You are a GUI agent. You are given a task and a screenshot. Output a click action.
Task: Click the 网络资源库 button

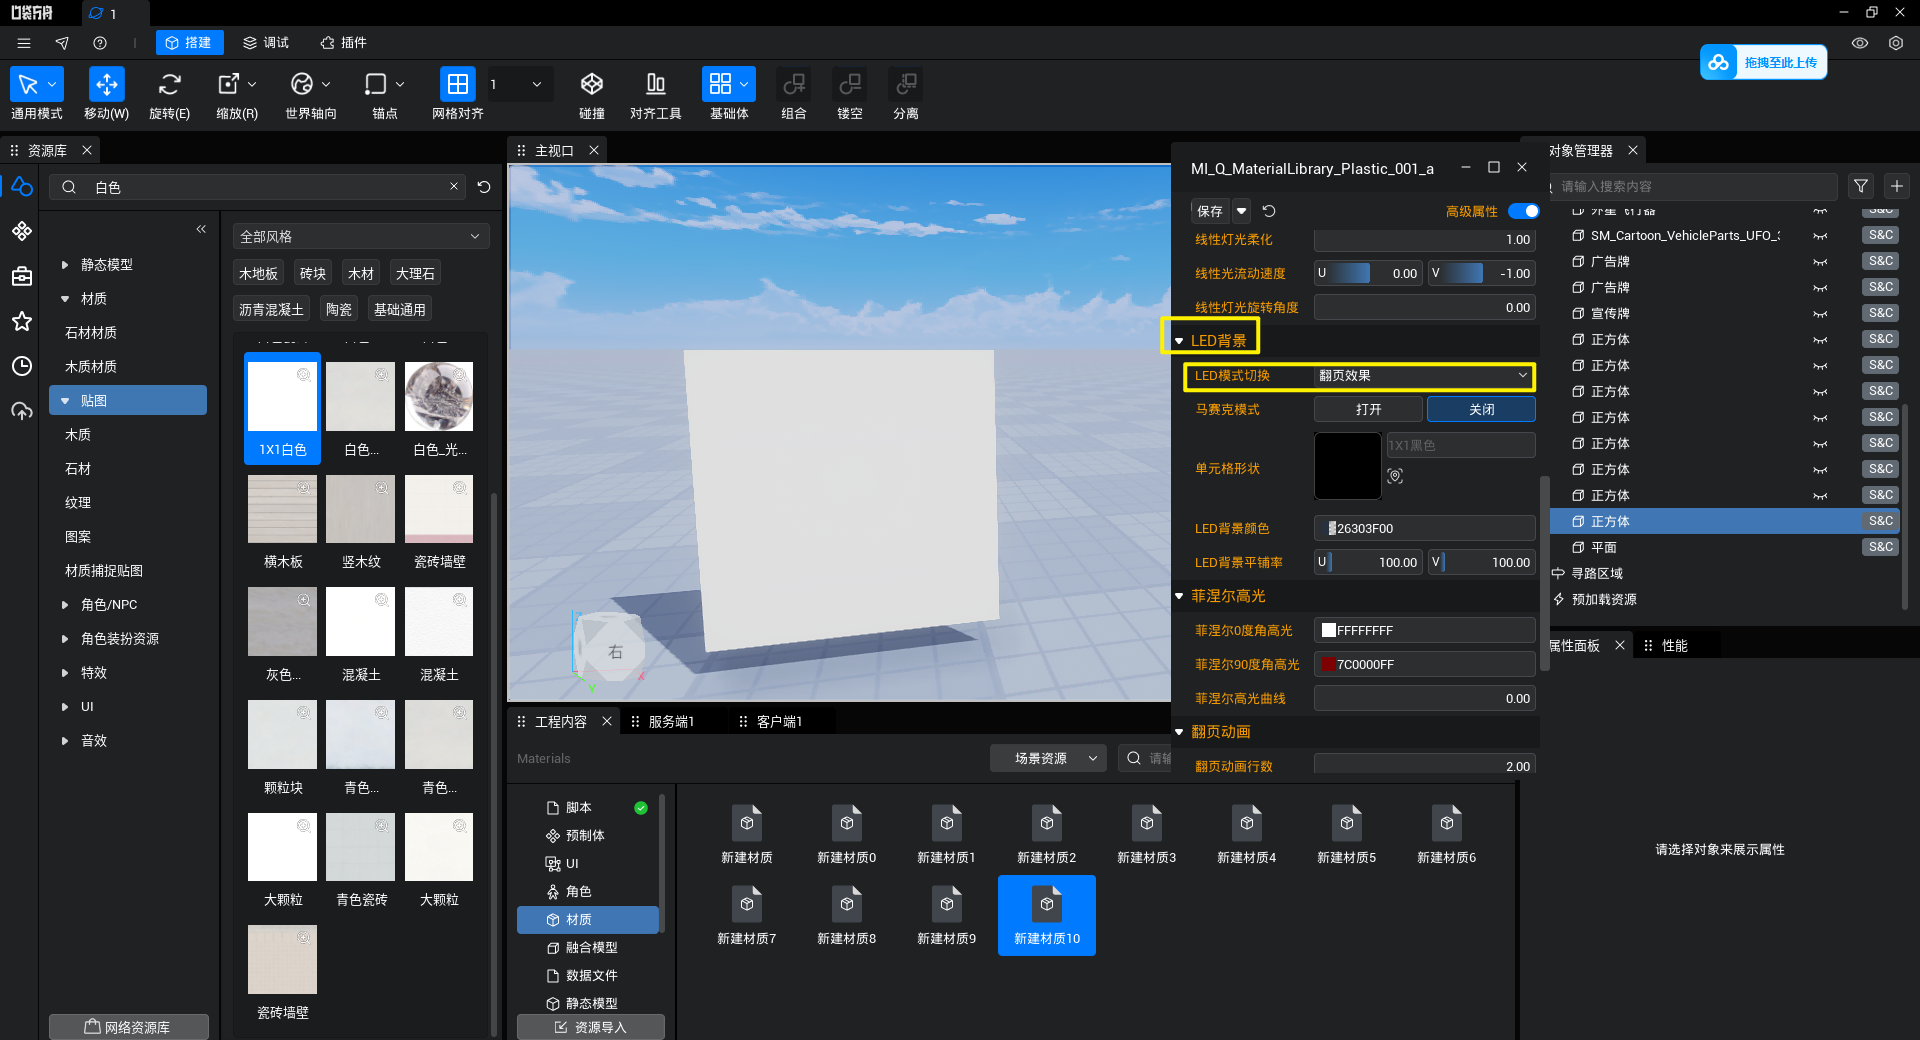tap(129, 1027)
